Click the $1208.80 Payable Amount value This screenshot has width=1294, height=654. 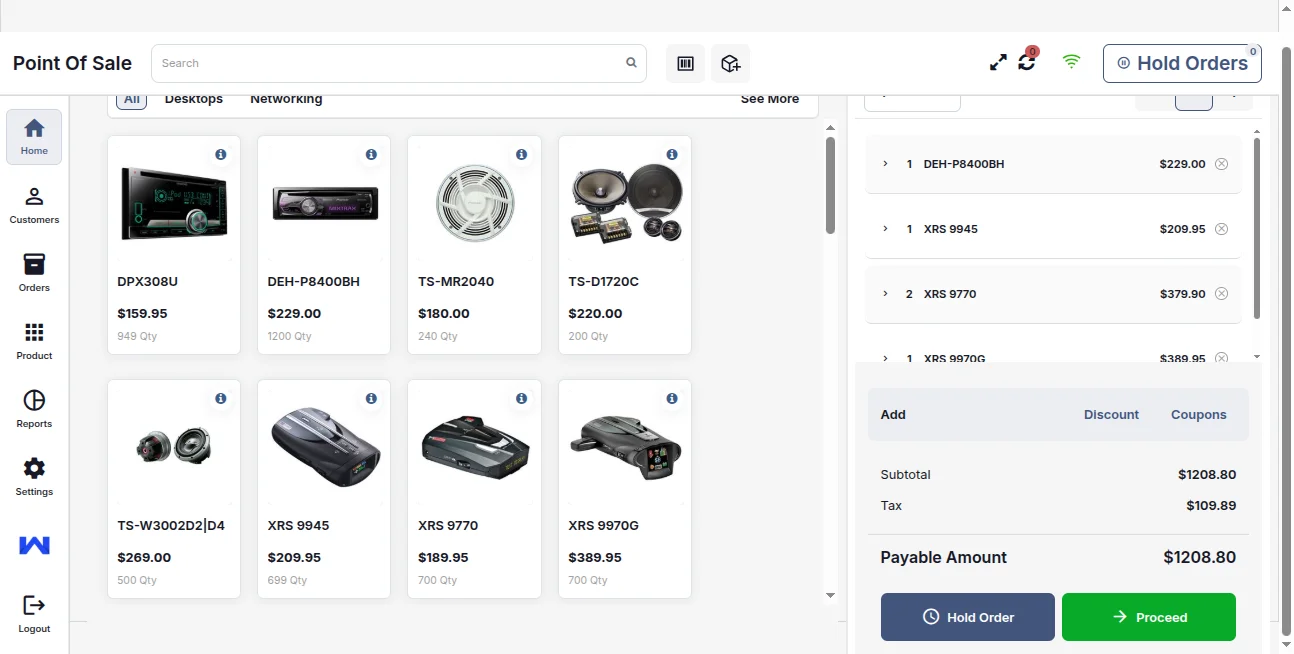(1199, 557)
